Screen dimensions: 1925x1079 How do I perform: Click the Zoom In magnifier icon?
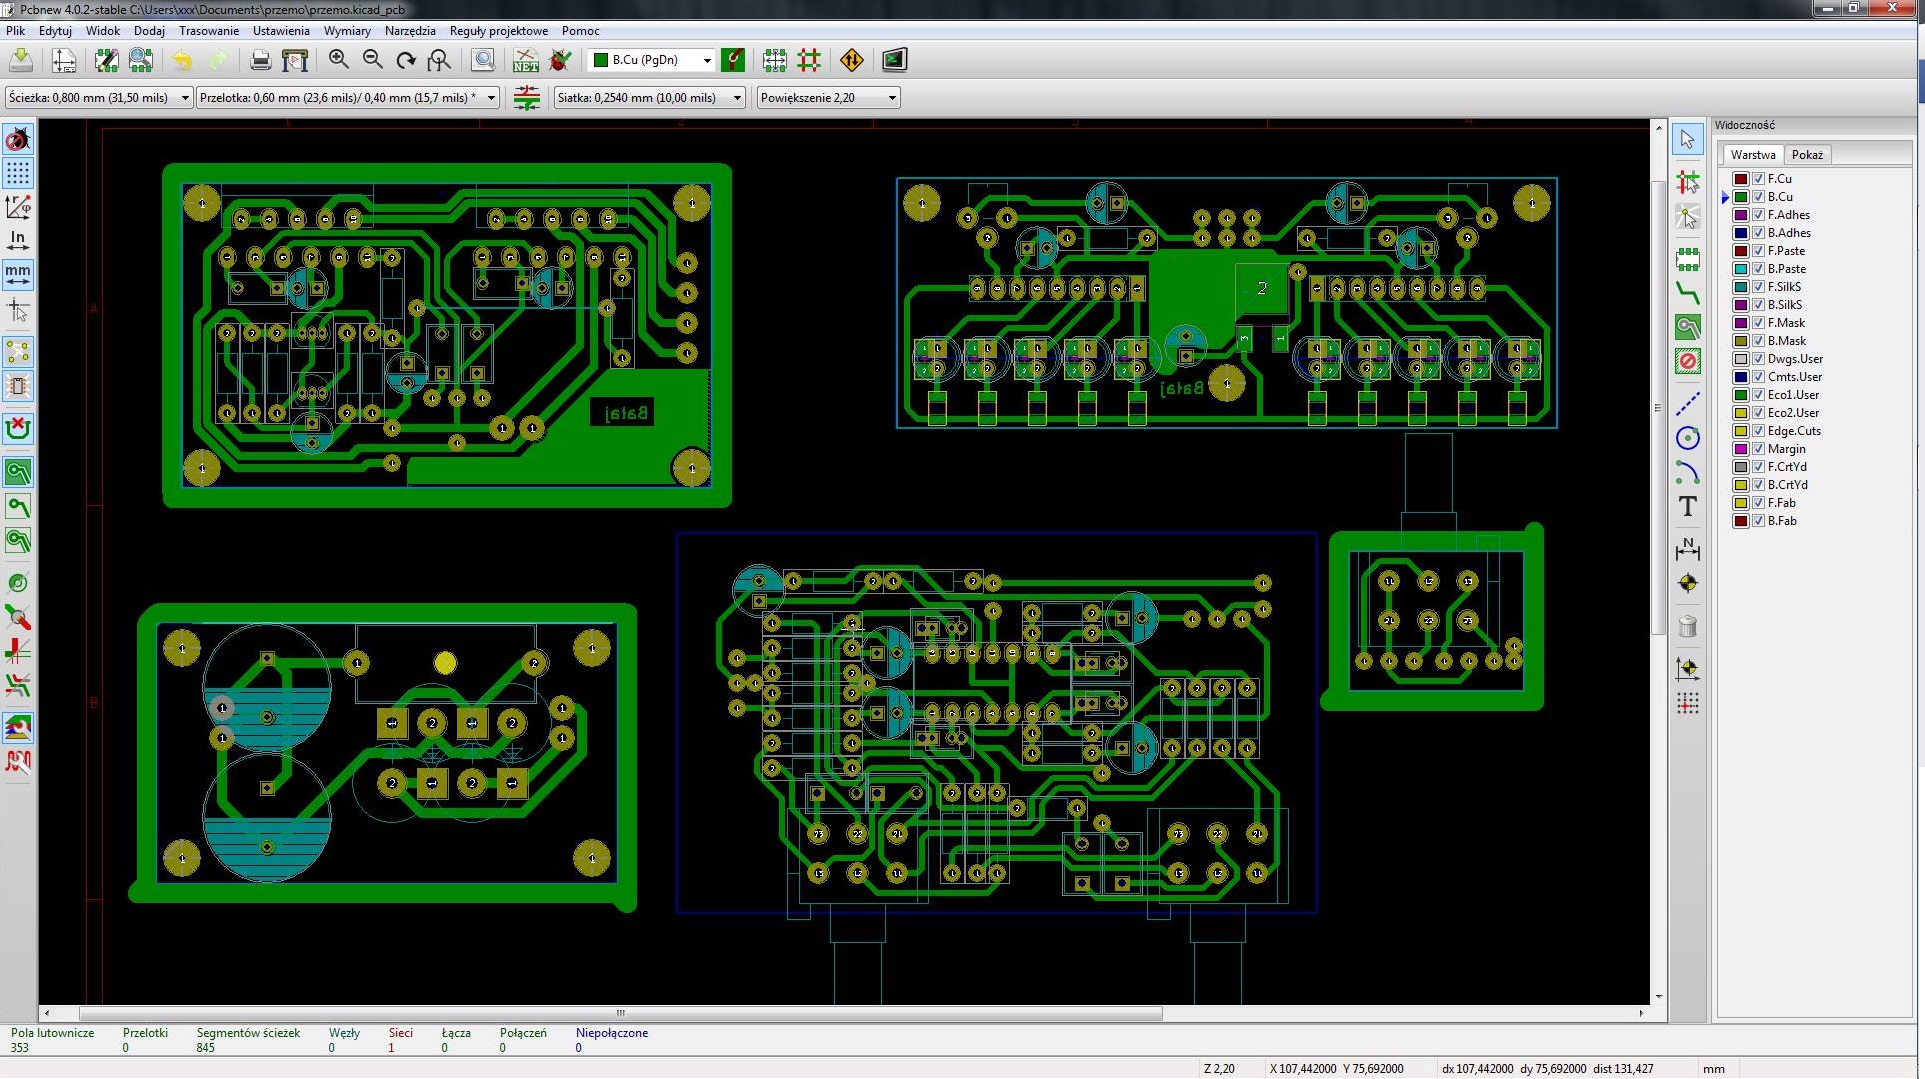(x=339, y=60)
